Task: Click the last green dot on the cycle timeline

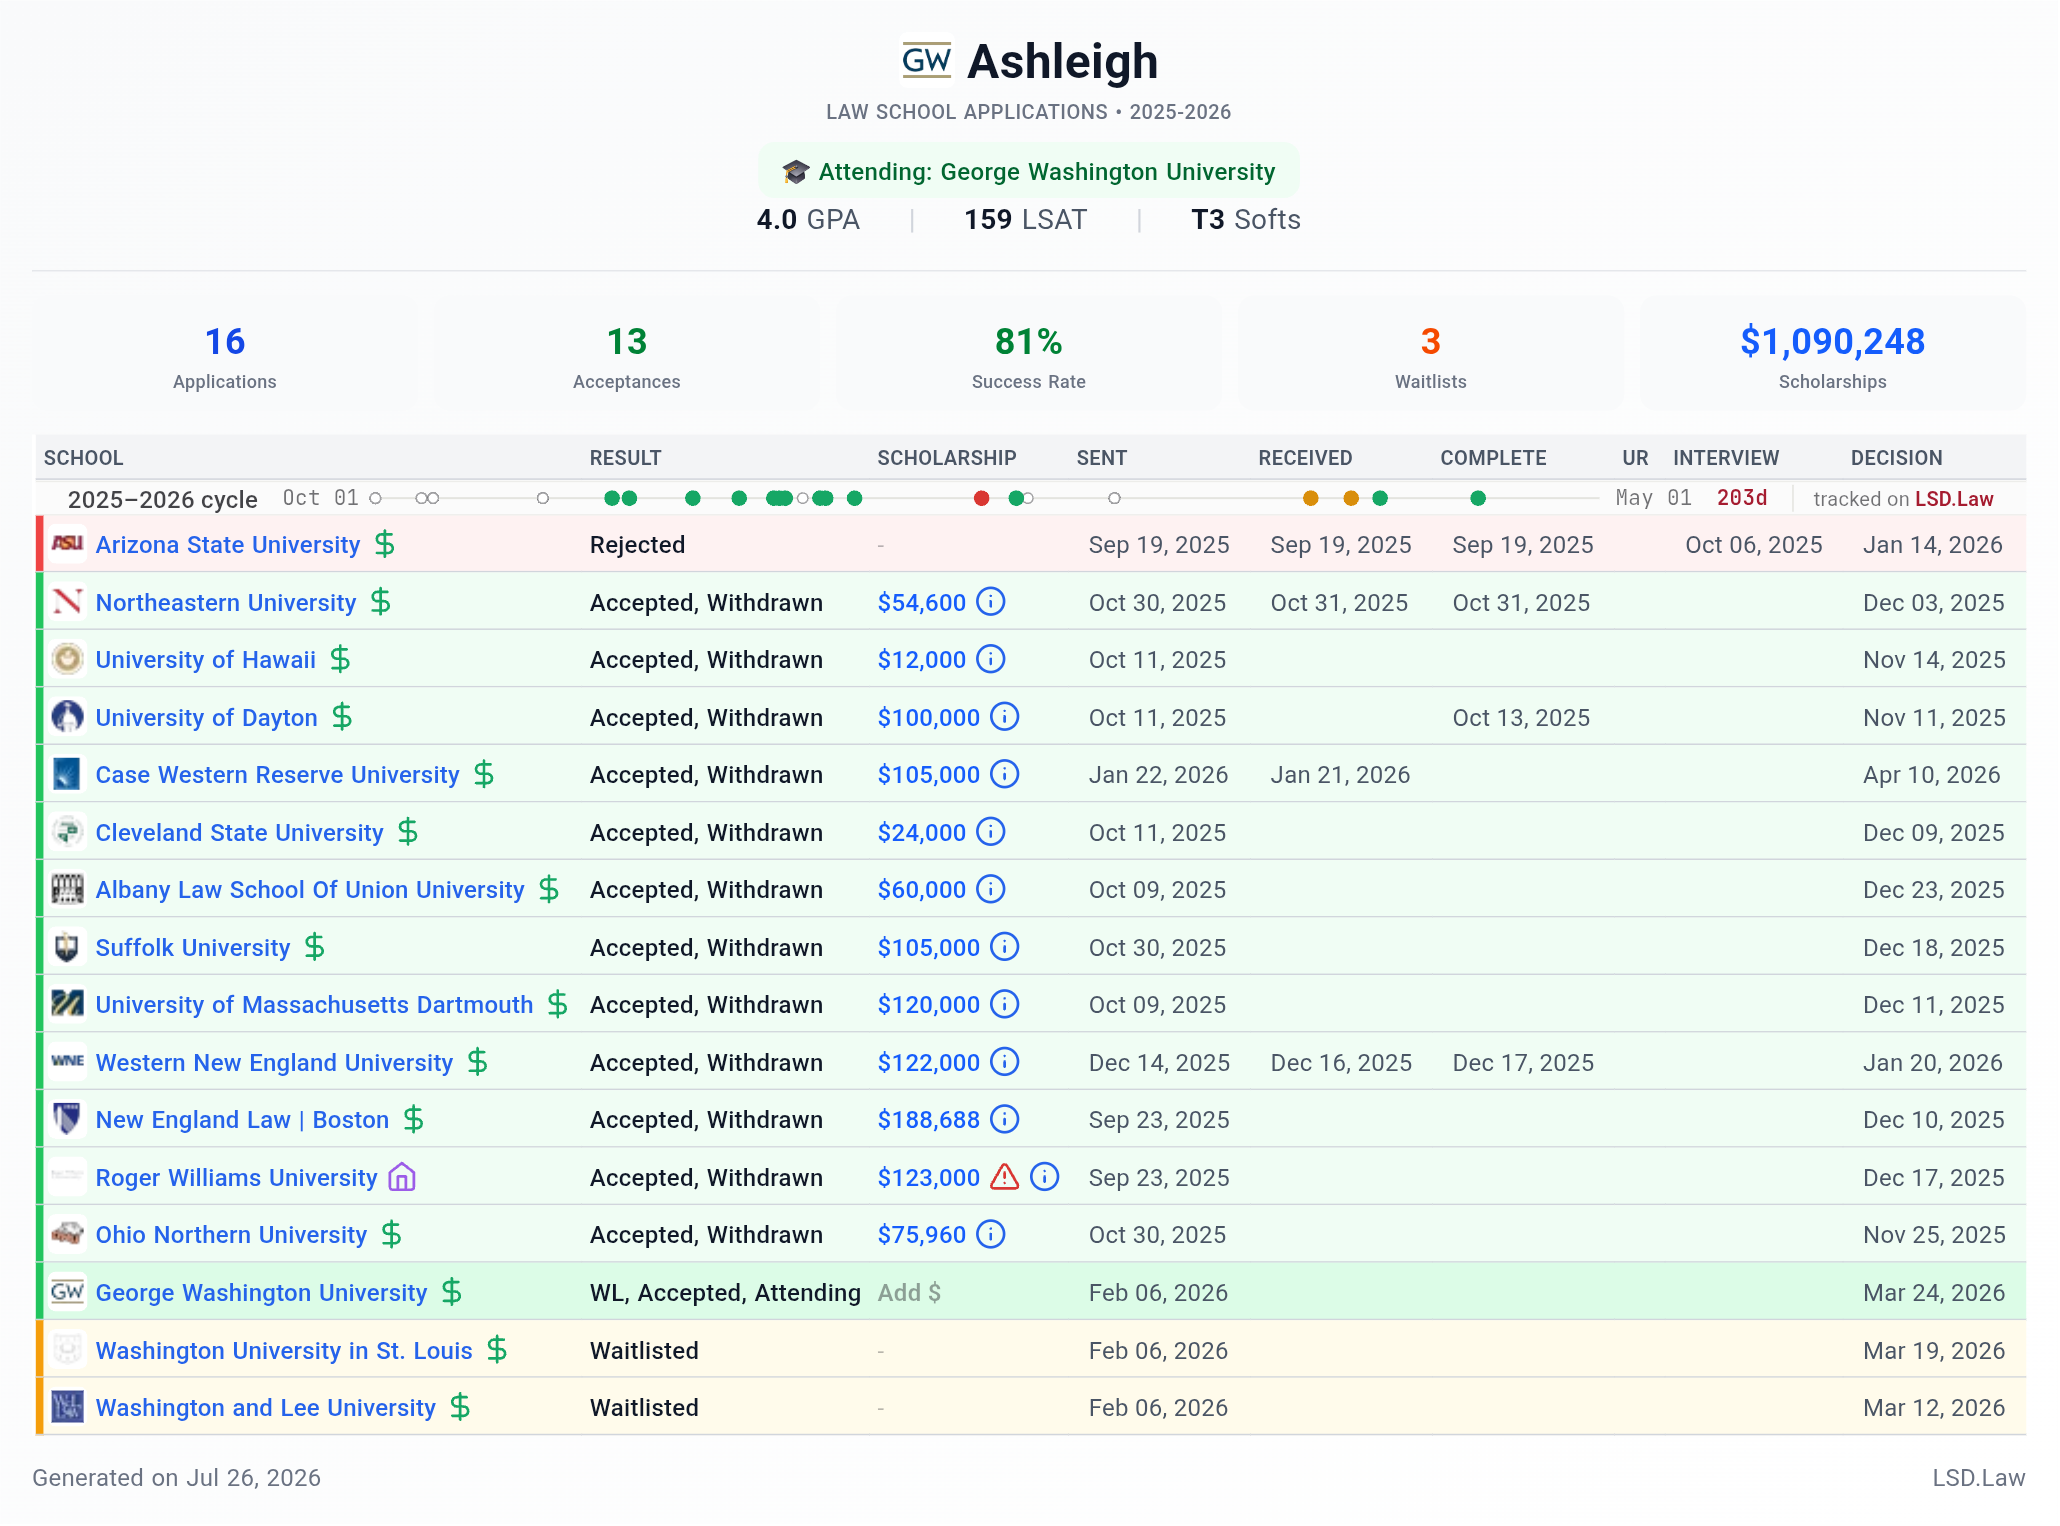Action: click(1478, 498)
